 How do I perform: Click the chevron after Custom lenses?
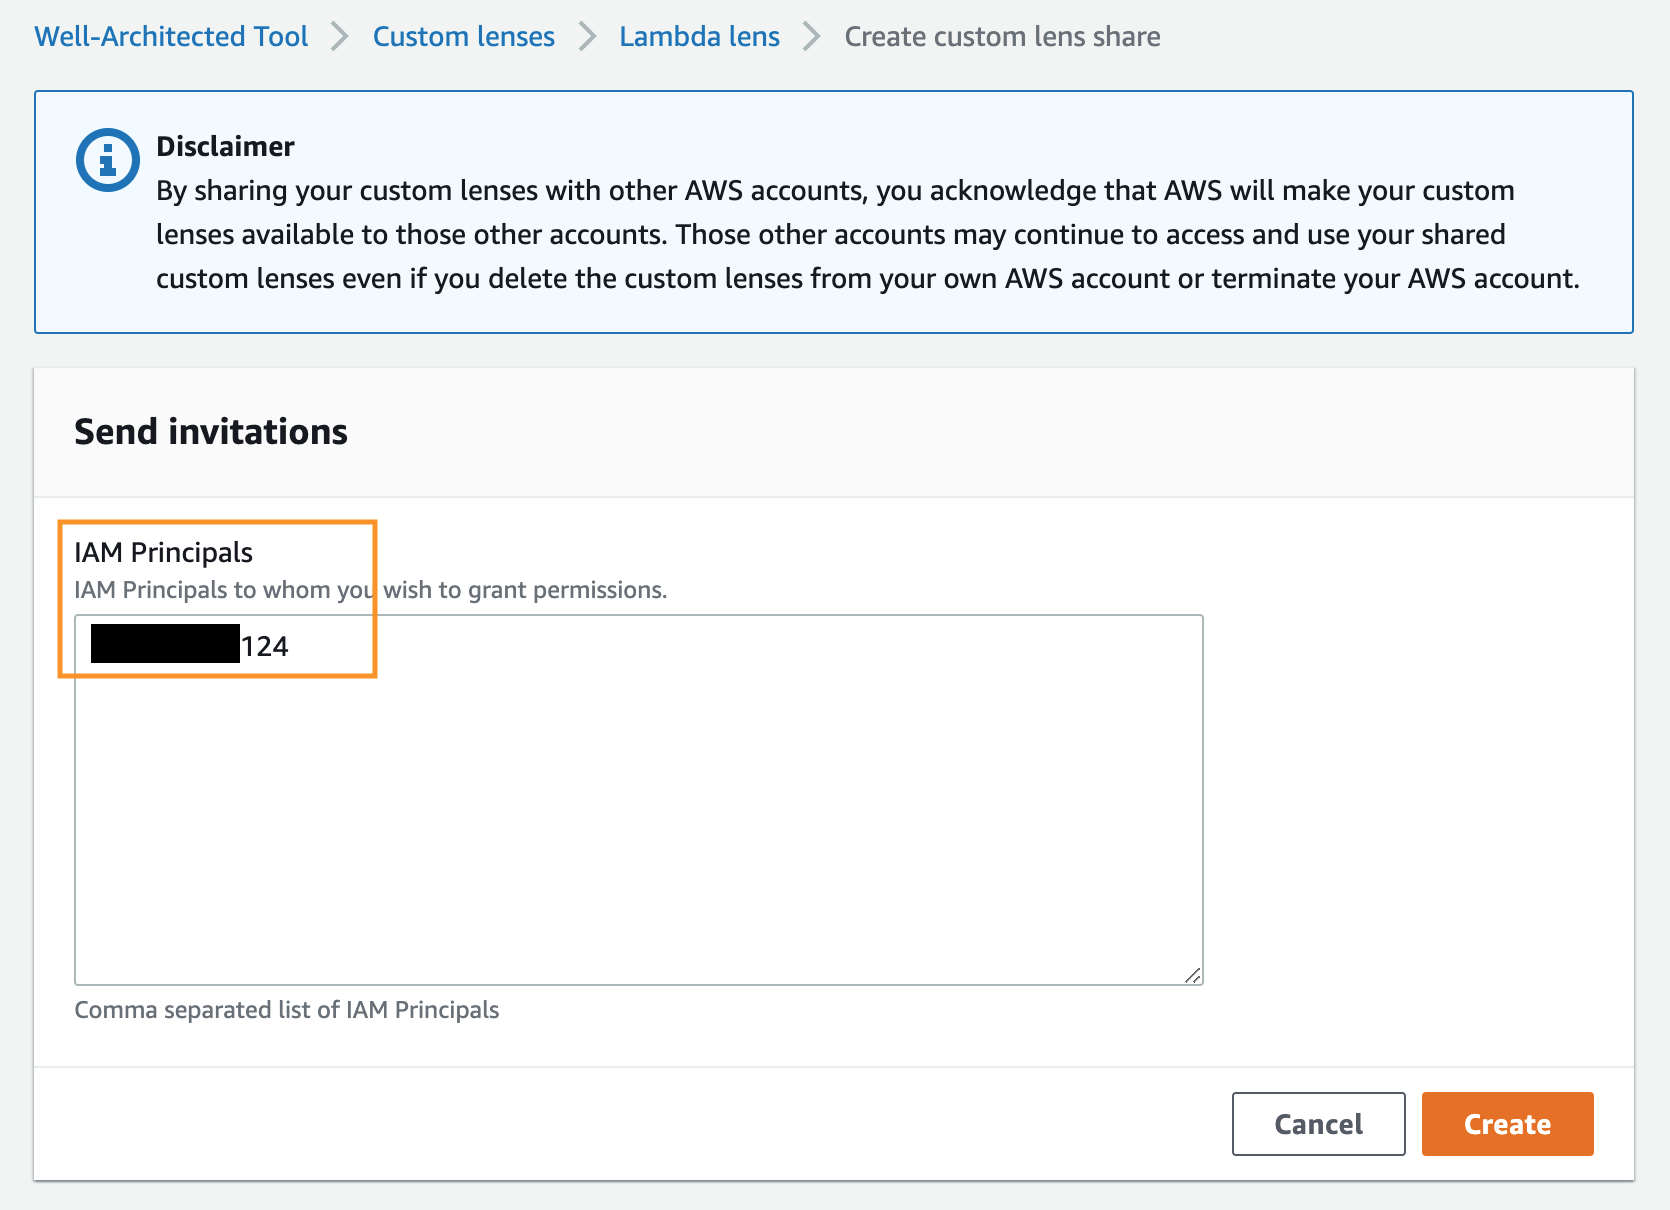tap(587, 36)
